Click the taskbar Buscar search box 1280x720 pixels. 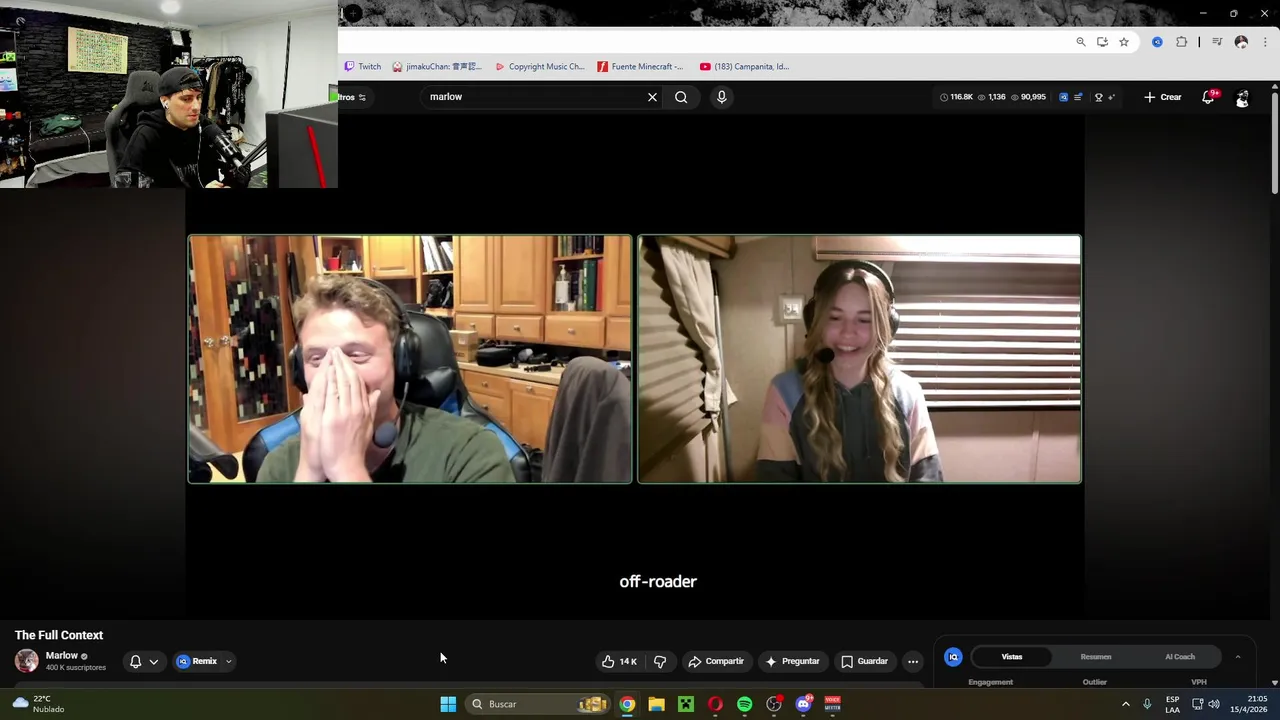pyautogui.click(x=537, y=704)
